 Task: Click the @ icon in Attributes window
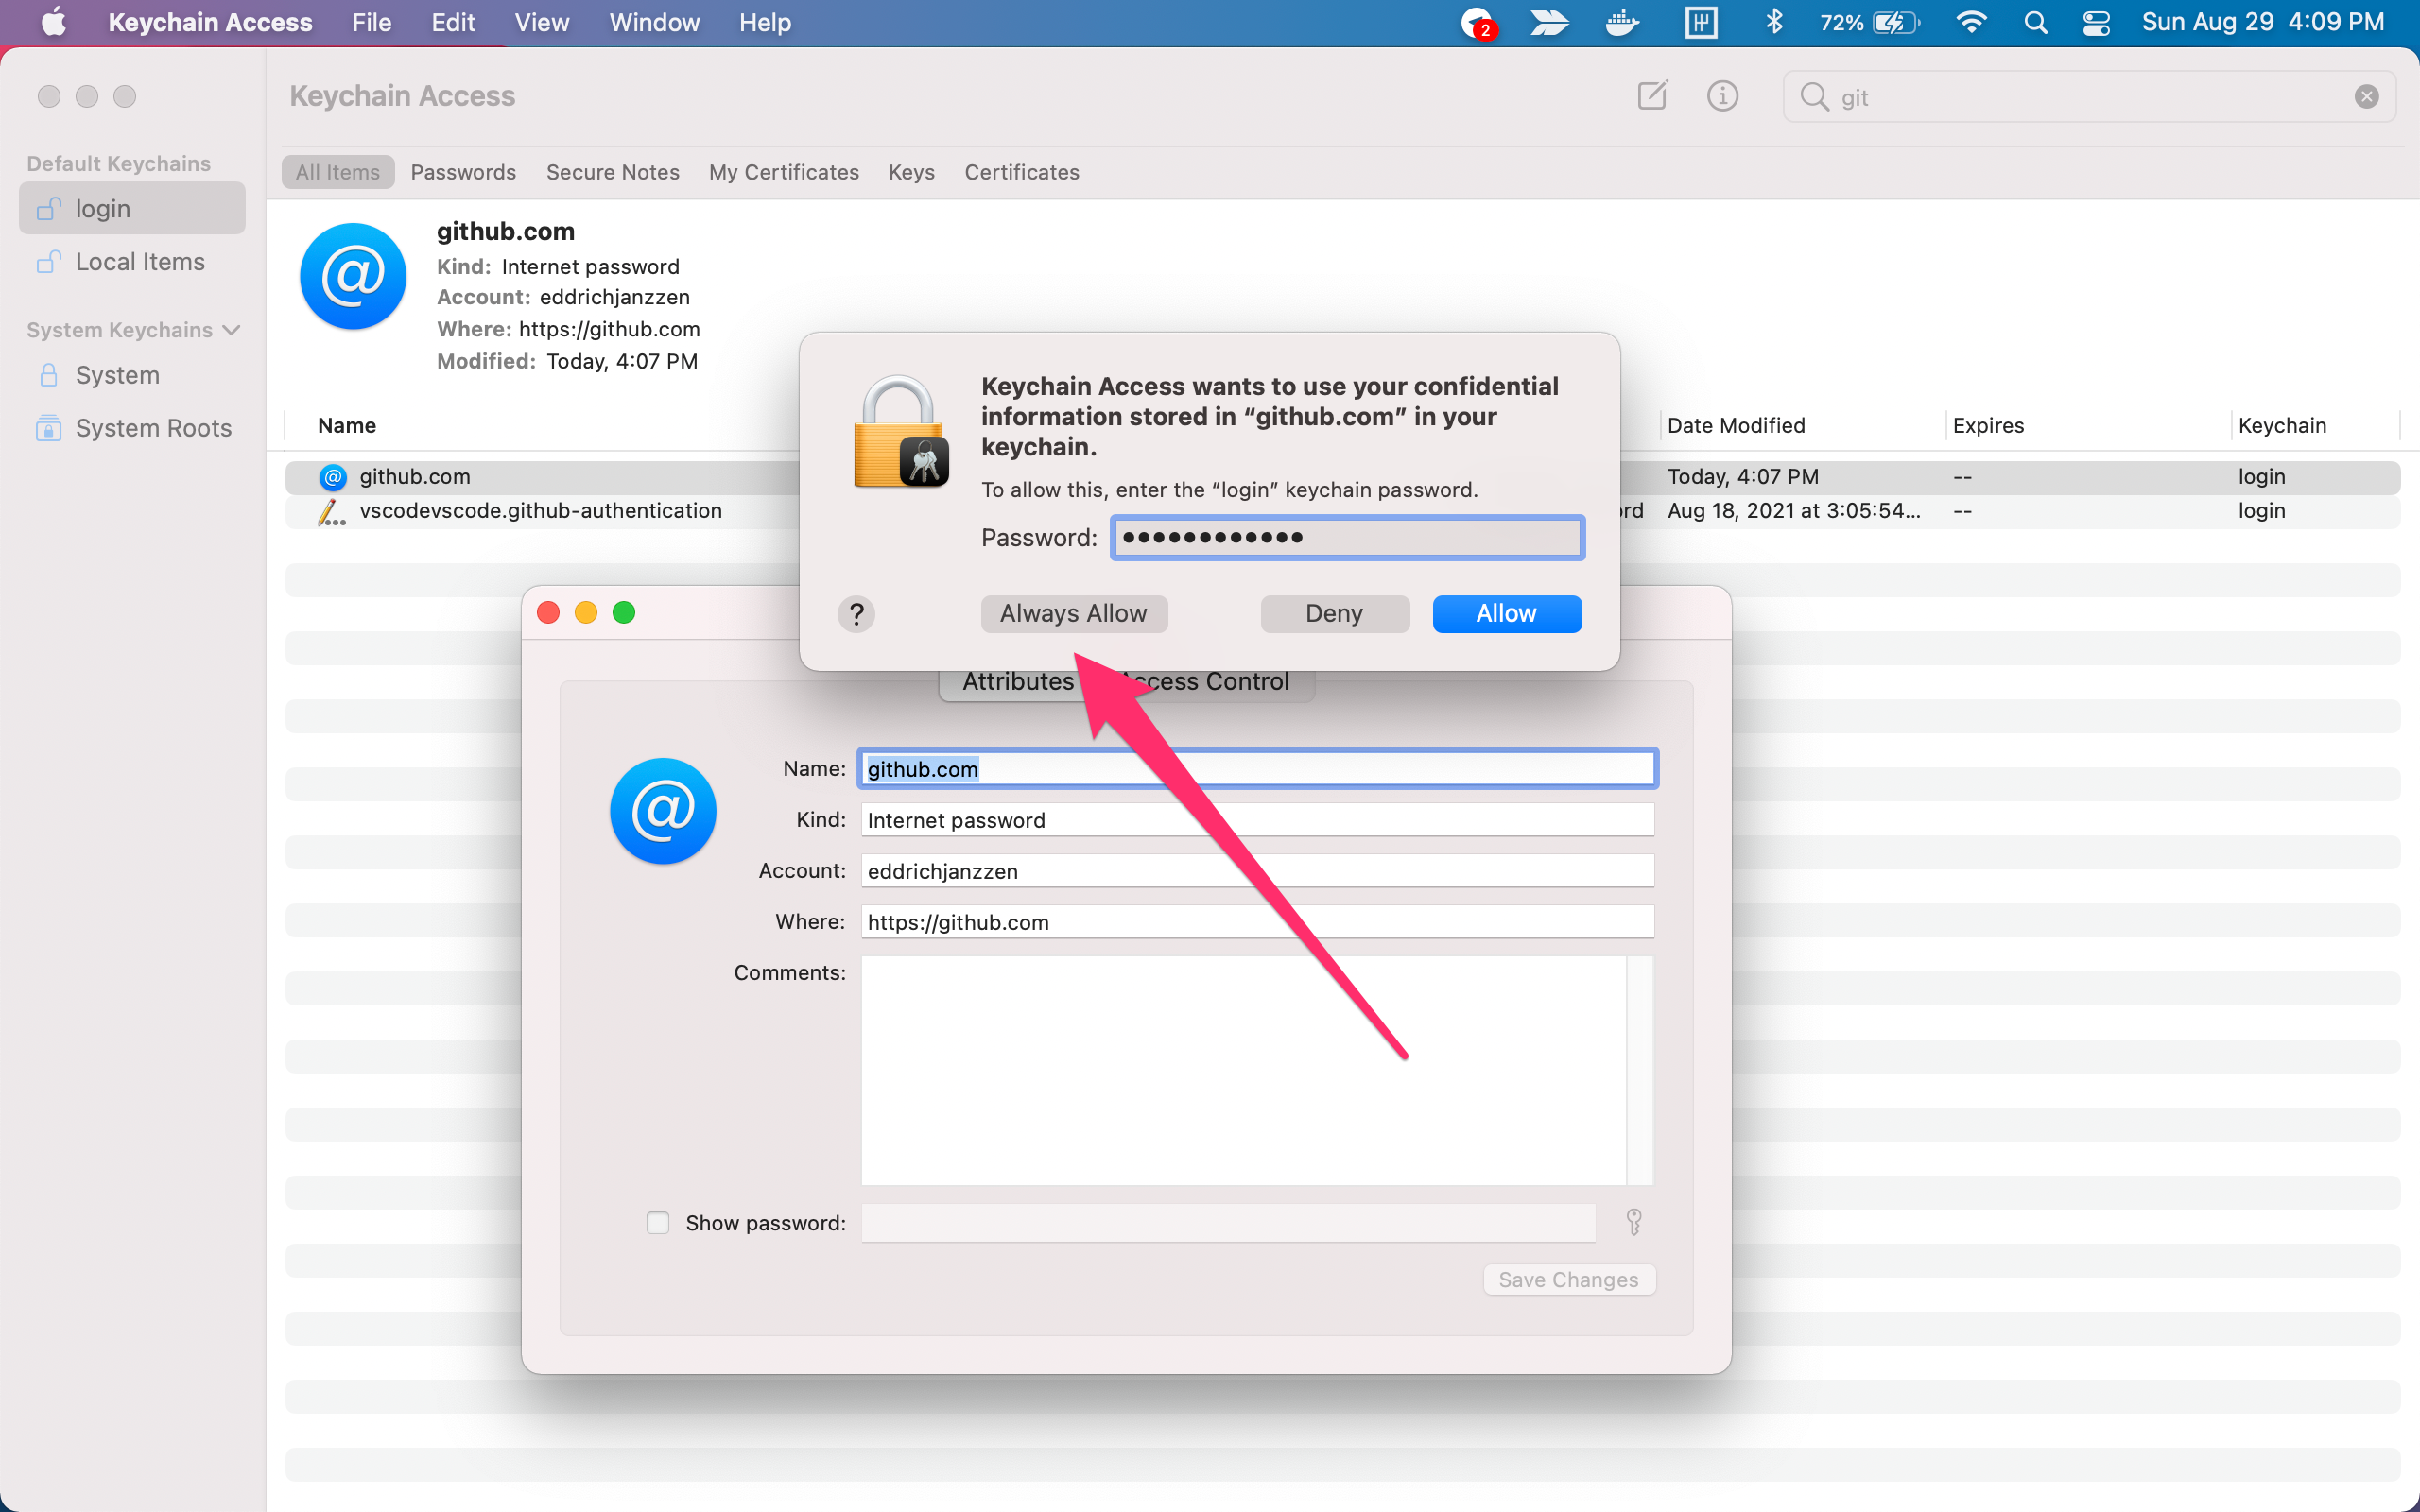[663, 811]
